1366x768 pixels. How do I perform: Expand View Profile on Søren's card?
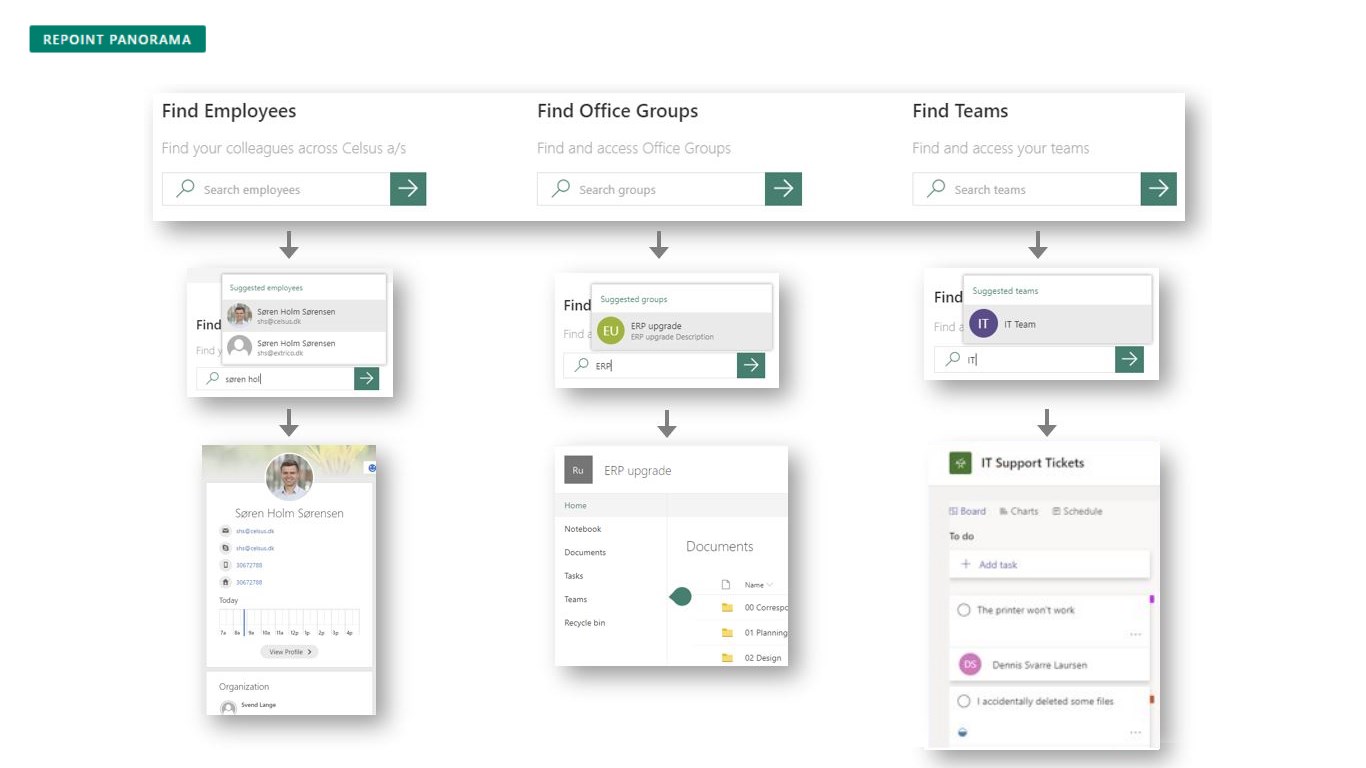[289, 652]
